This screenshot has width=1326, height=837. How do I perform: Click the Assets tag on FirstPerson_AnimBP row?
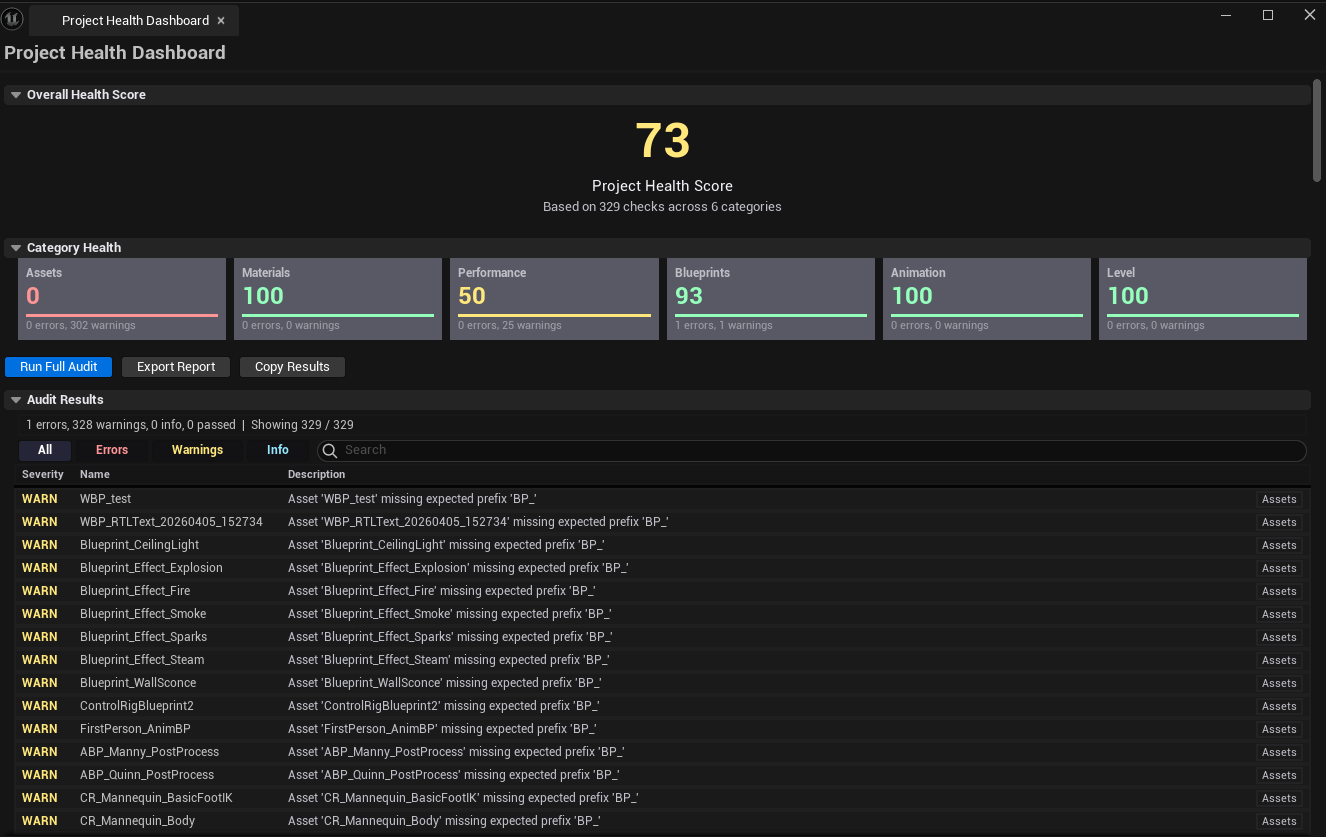pyautogui.click(x=1279, y=729)
